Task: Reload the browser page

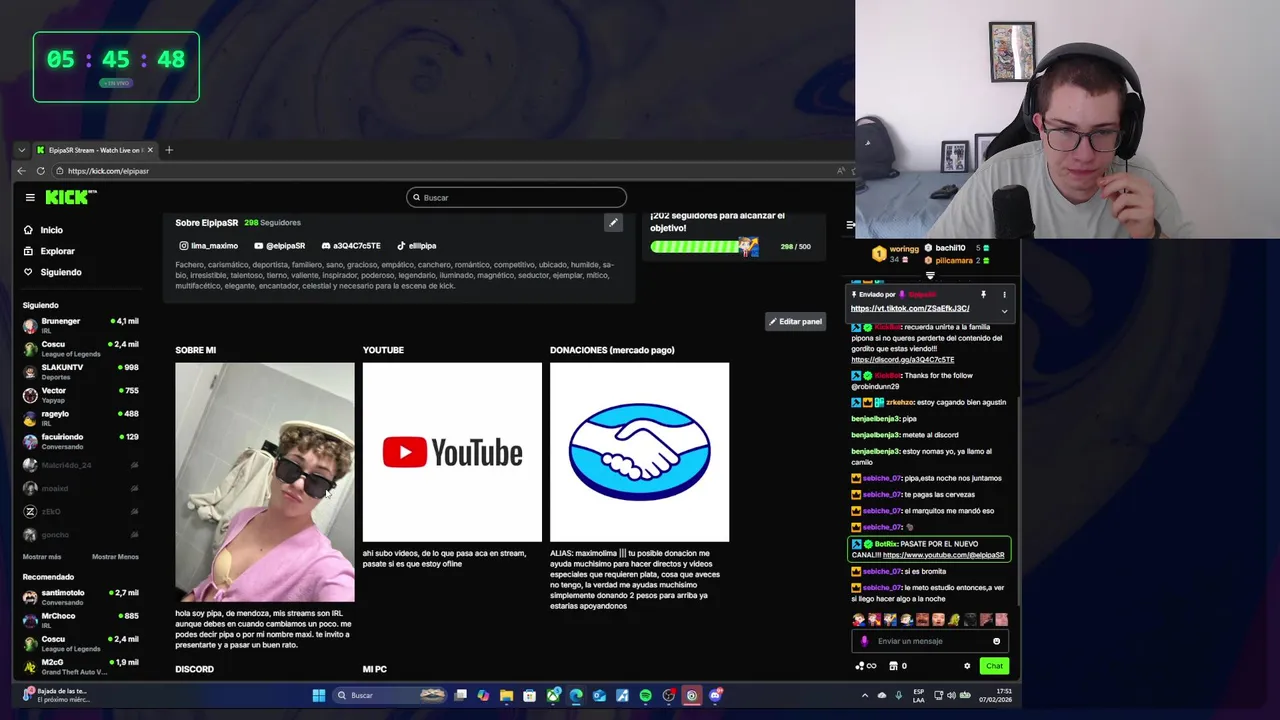Action: (x=41, y=171)
